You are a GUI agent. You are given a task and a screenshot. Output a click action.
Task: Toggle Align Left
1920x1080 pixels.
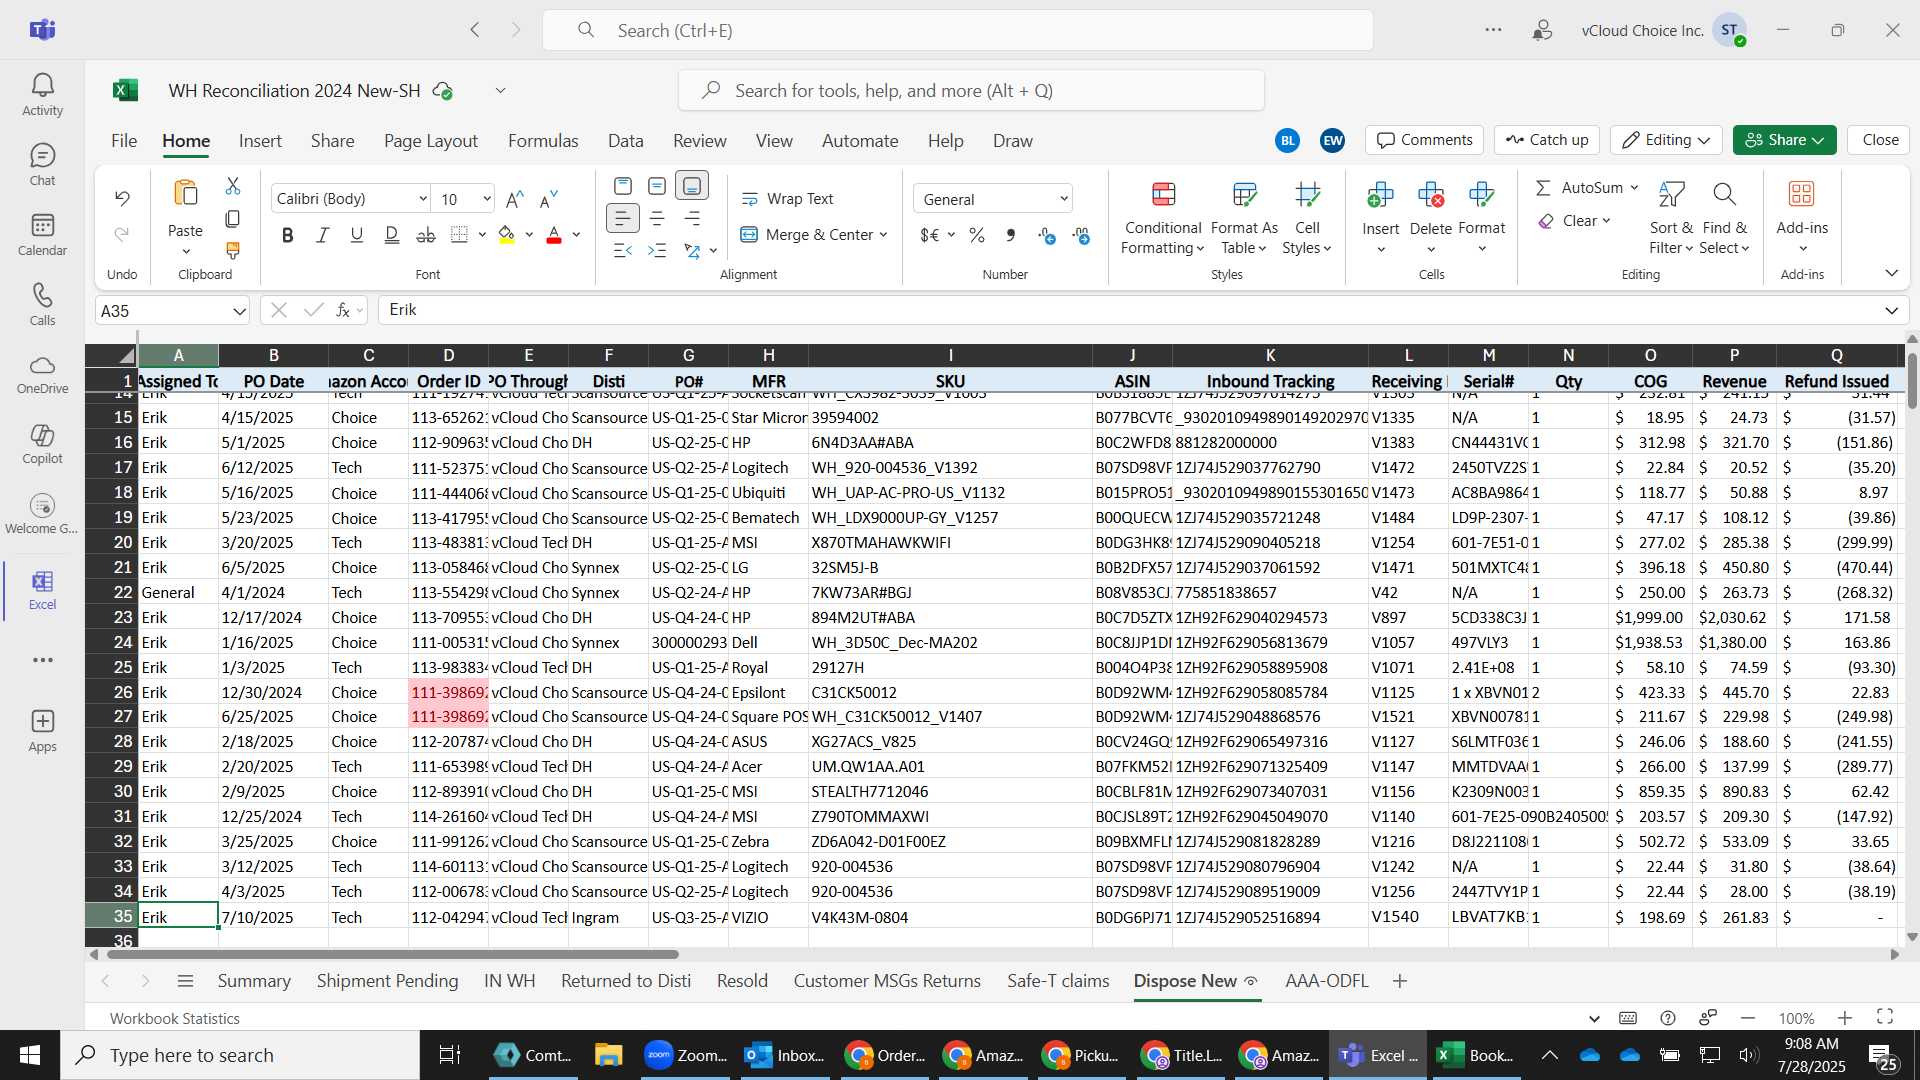coord(622,218)
